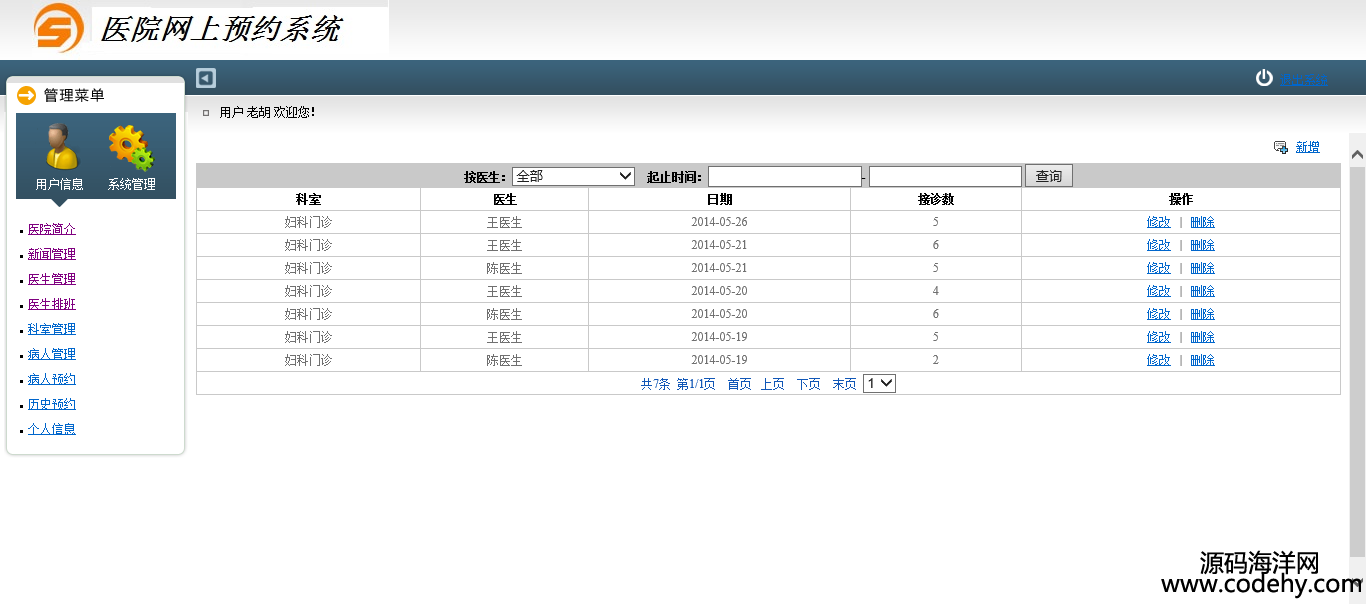Image resolution: width=1366 pixels, height=604 pixels.
Task: Click the 接诊数 column header
Action: [936, 199]
